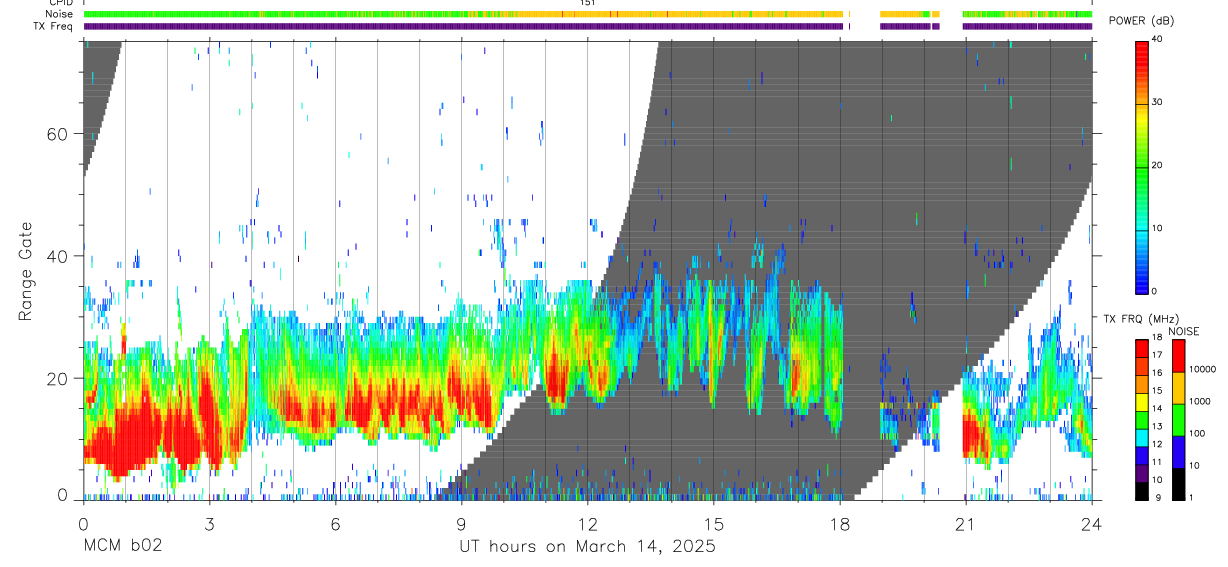Click the 9 tick on UT hours axis
Screen dimensions: 1228x567
point(461,523)
